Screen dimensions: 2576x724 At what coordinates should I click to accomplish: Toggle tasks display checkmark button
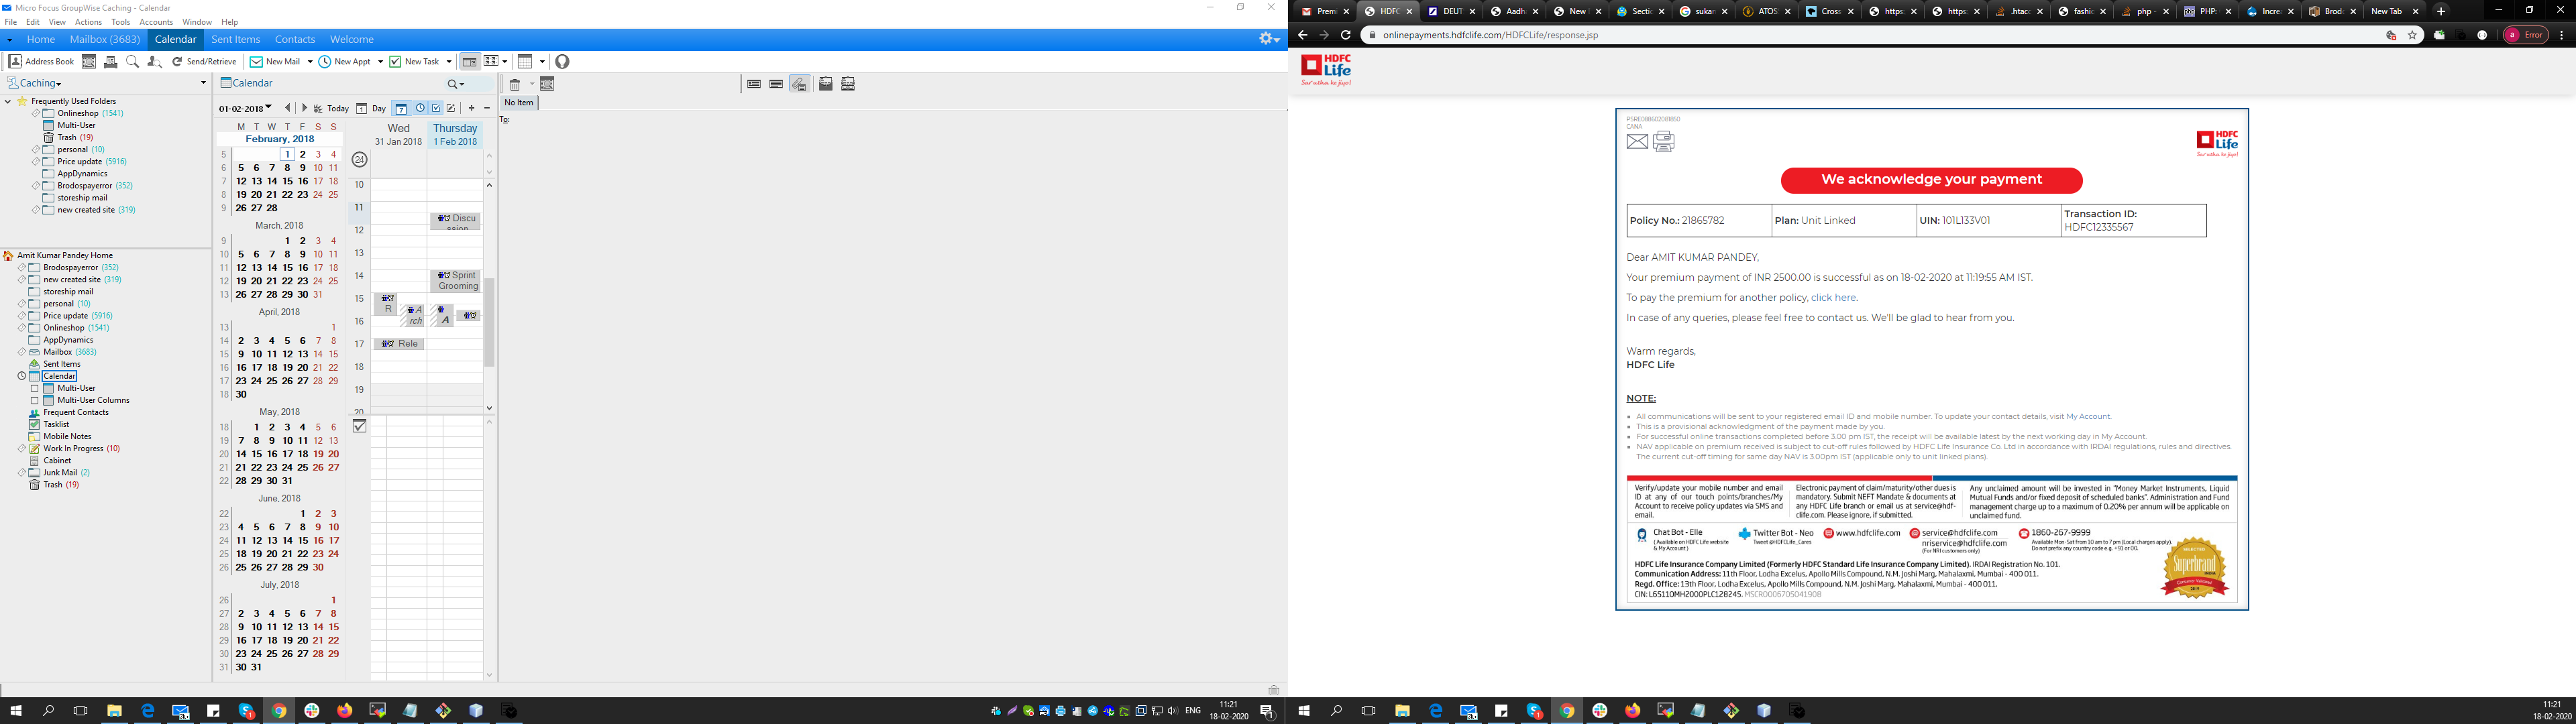436,108
